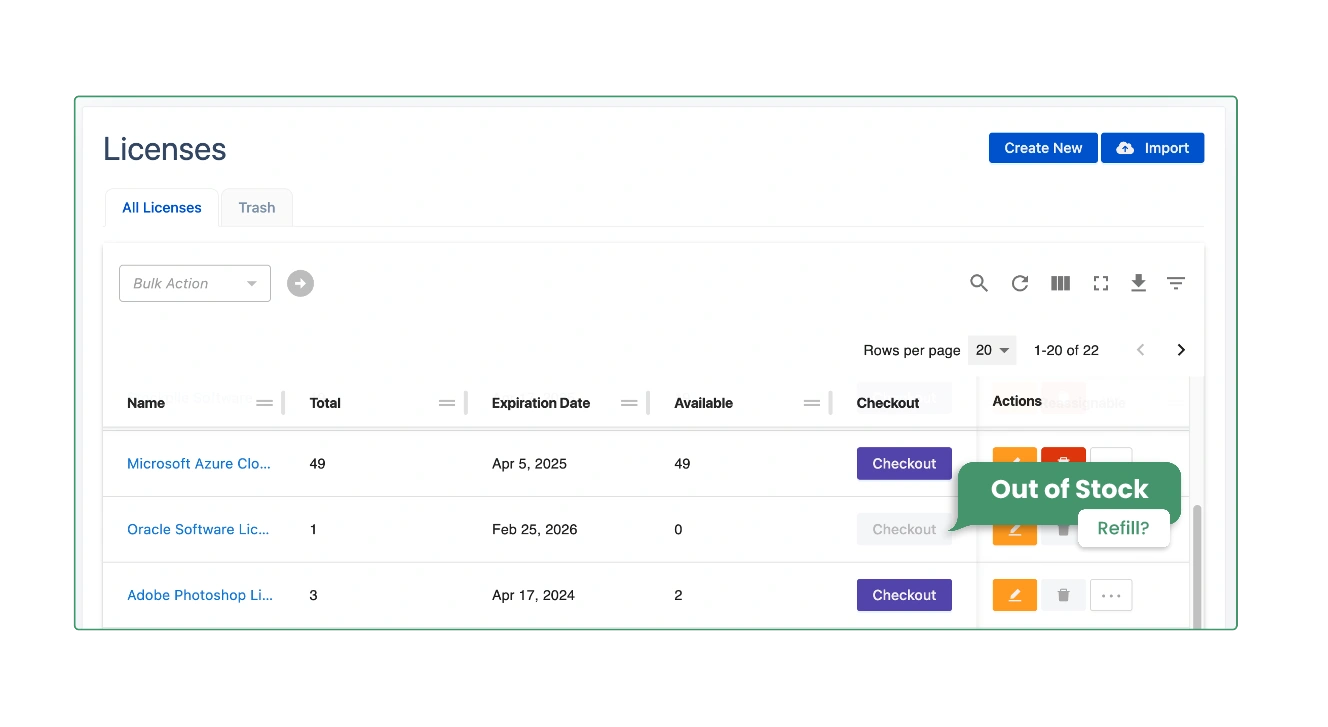Image resolution: width=1328 pixels, height=727 pixels.
Task: Open the Oracle Software license link
Action: tap(198, 530)
